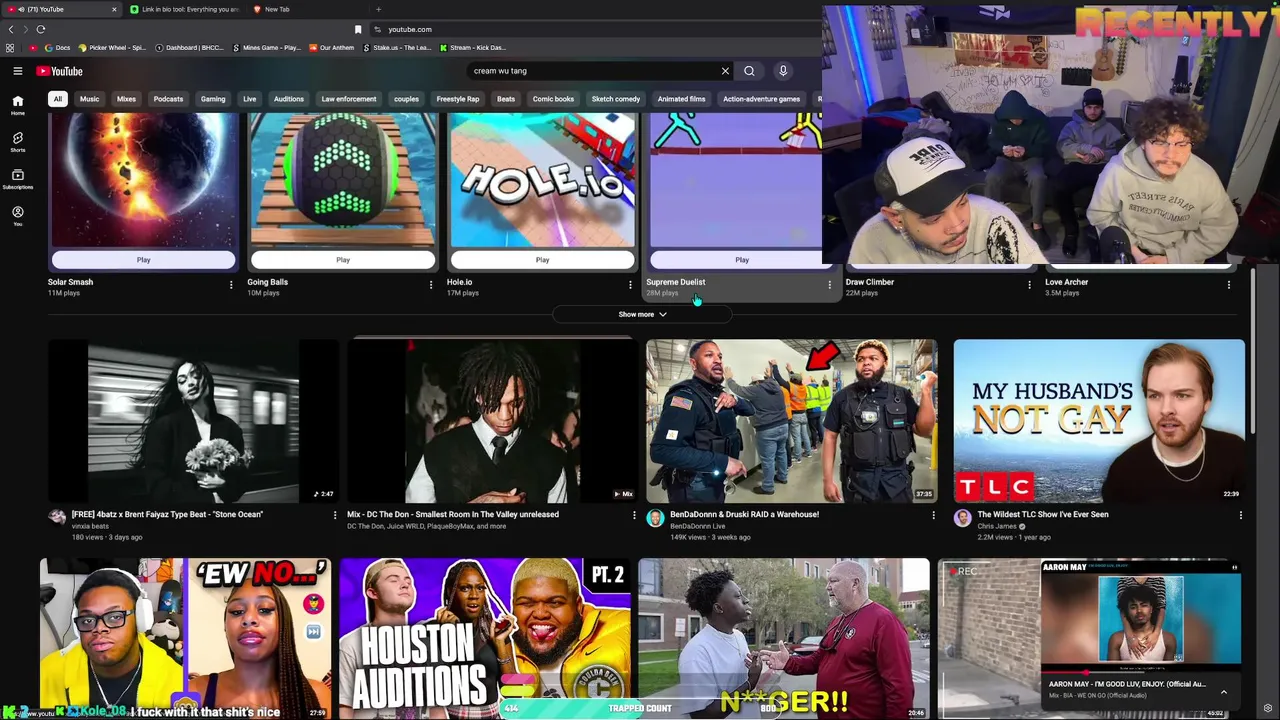Open Home in the YouTube sidebar

tap(17, 105)
